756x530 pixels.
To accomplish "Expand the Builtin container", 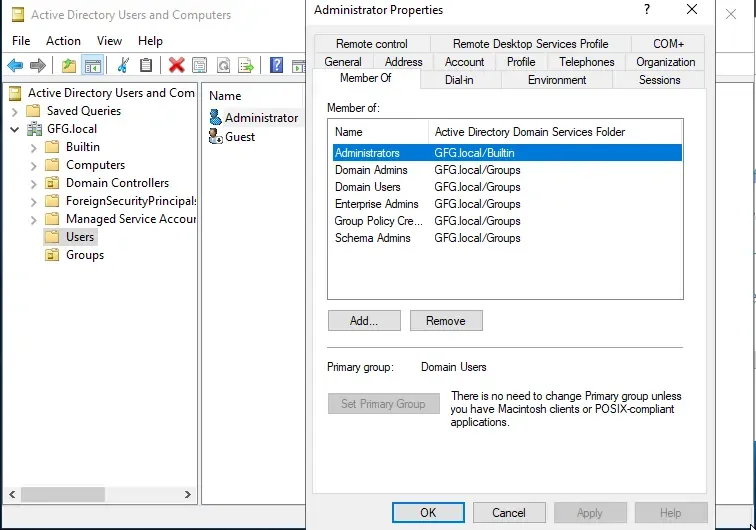I will pyautogui.click(x=33, y=148).
